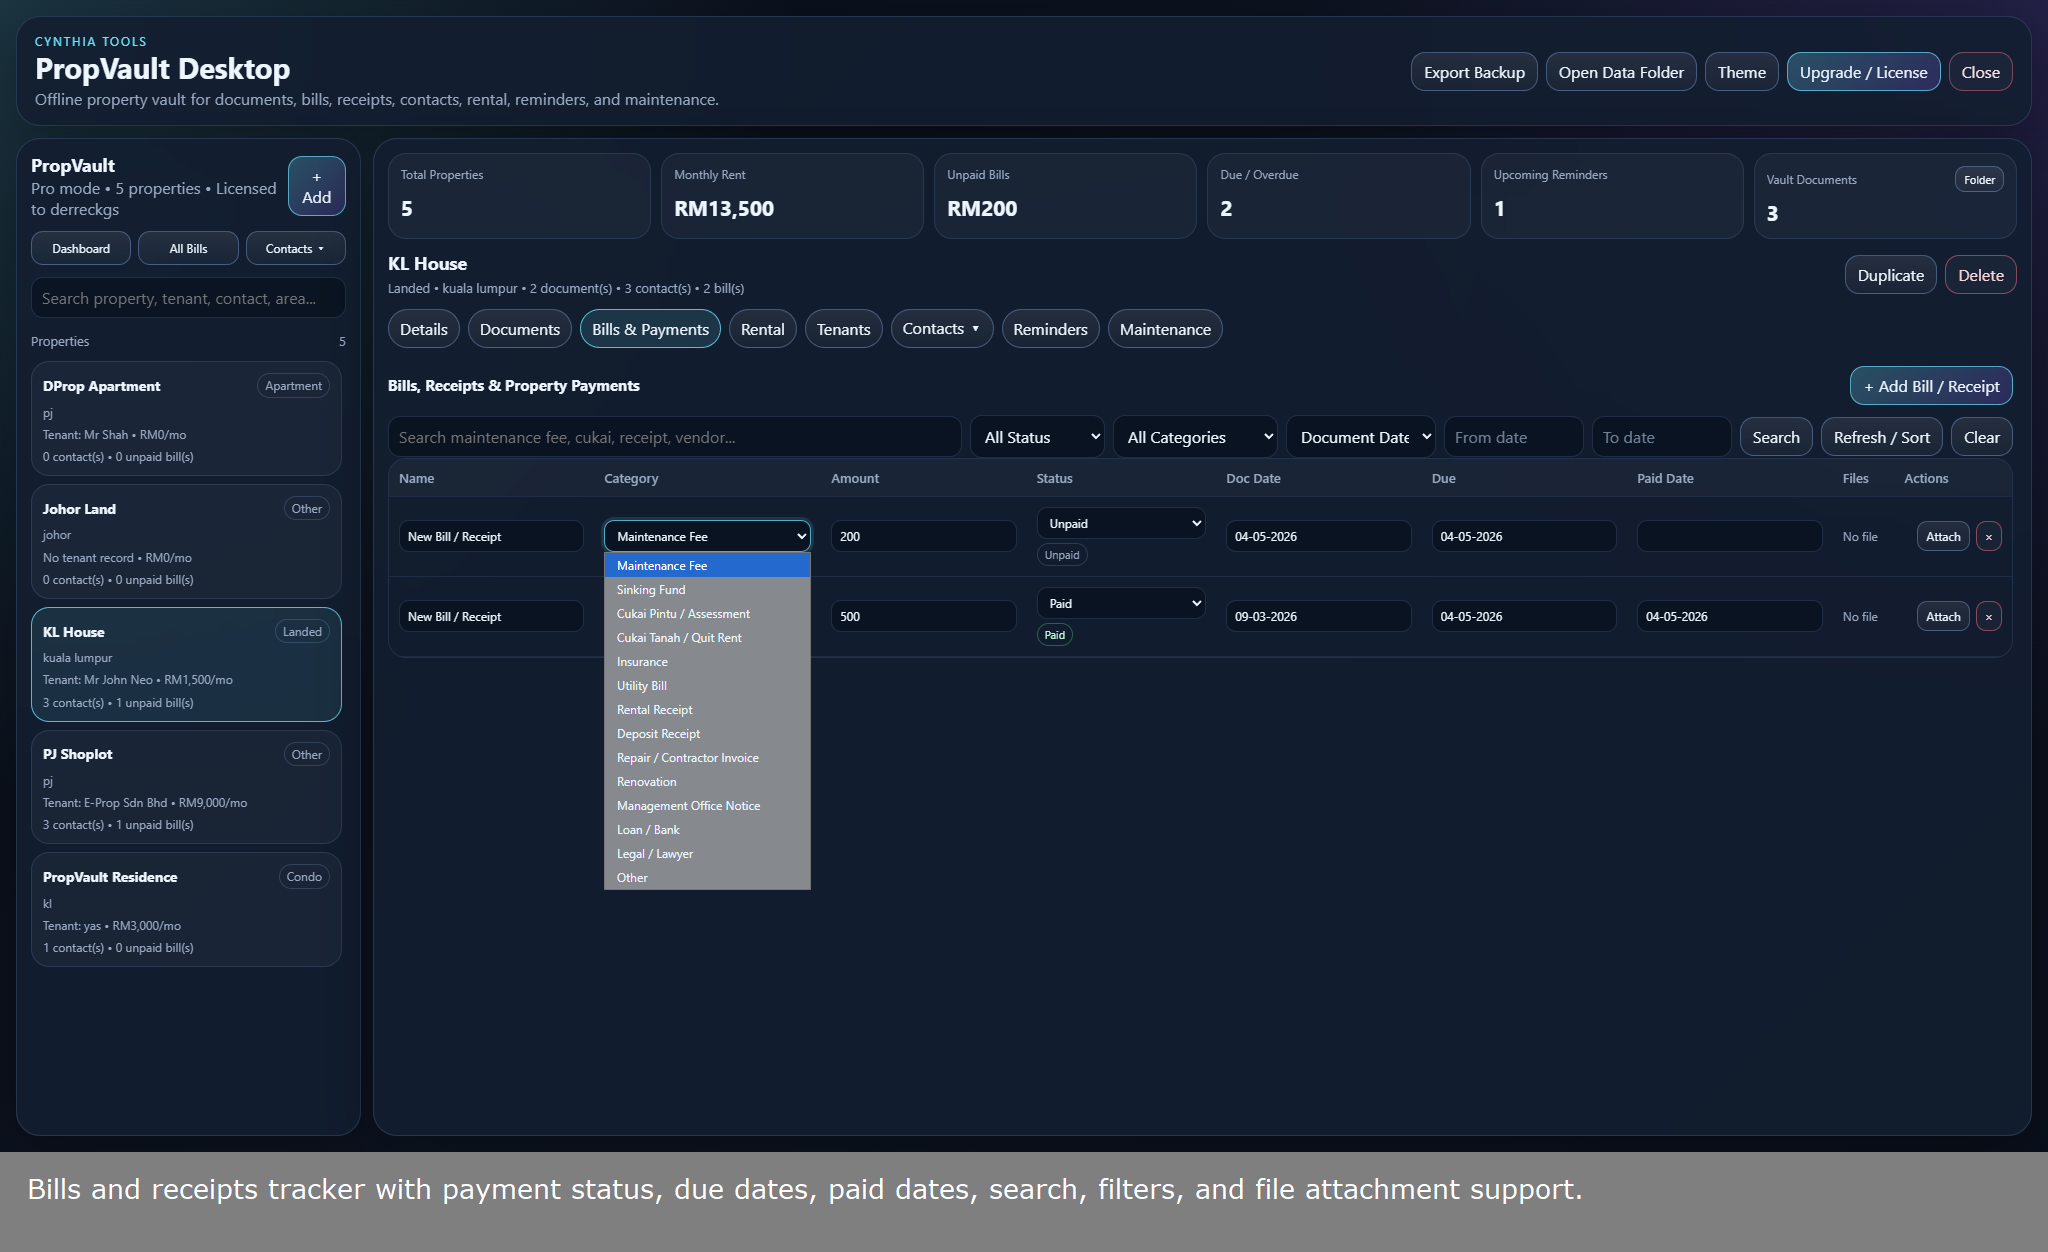Show All Bills view

click(188, 249)
